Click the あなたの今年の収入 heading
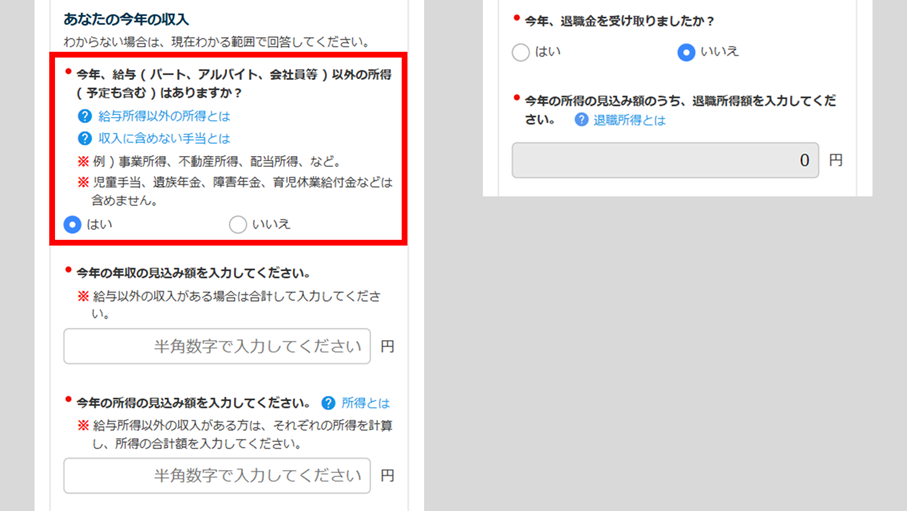This screenshot has width=907, height=511. pyautogui.click(x=126, y=19)
